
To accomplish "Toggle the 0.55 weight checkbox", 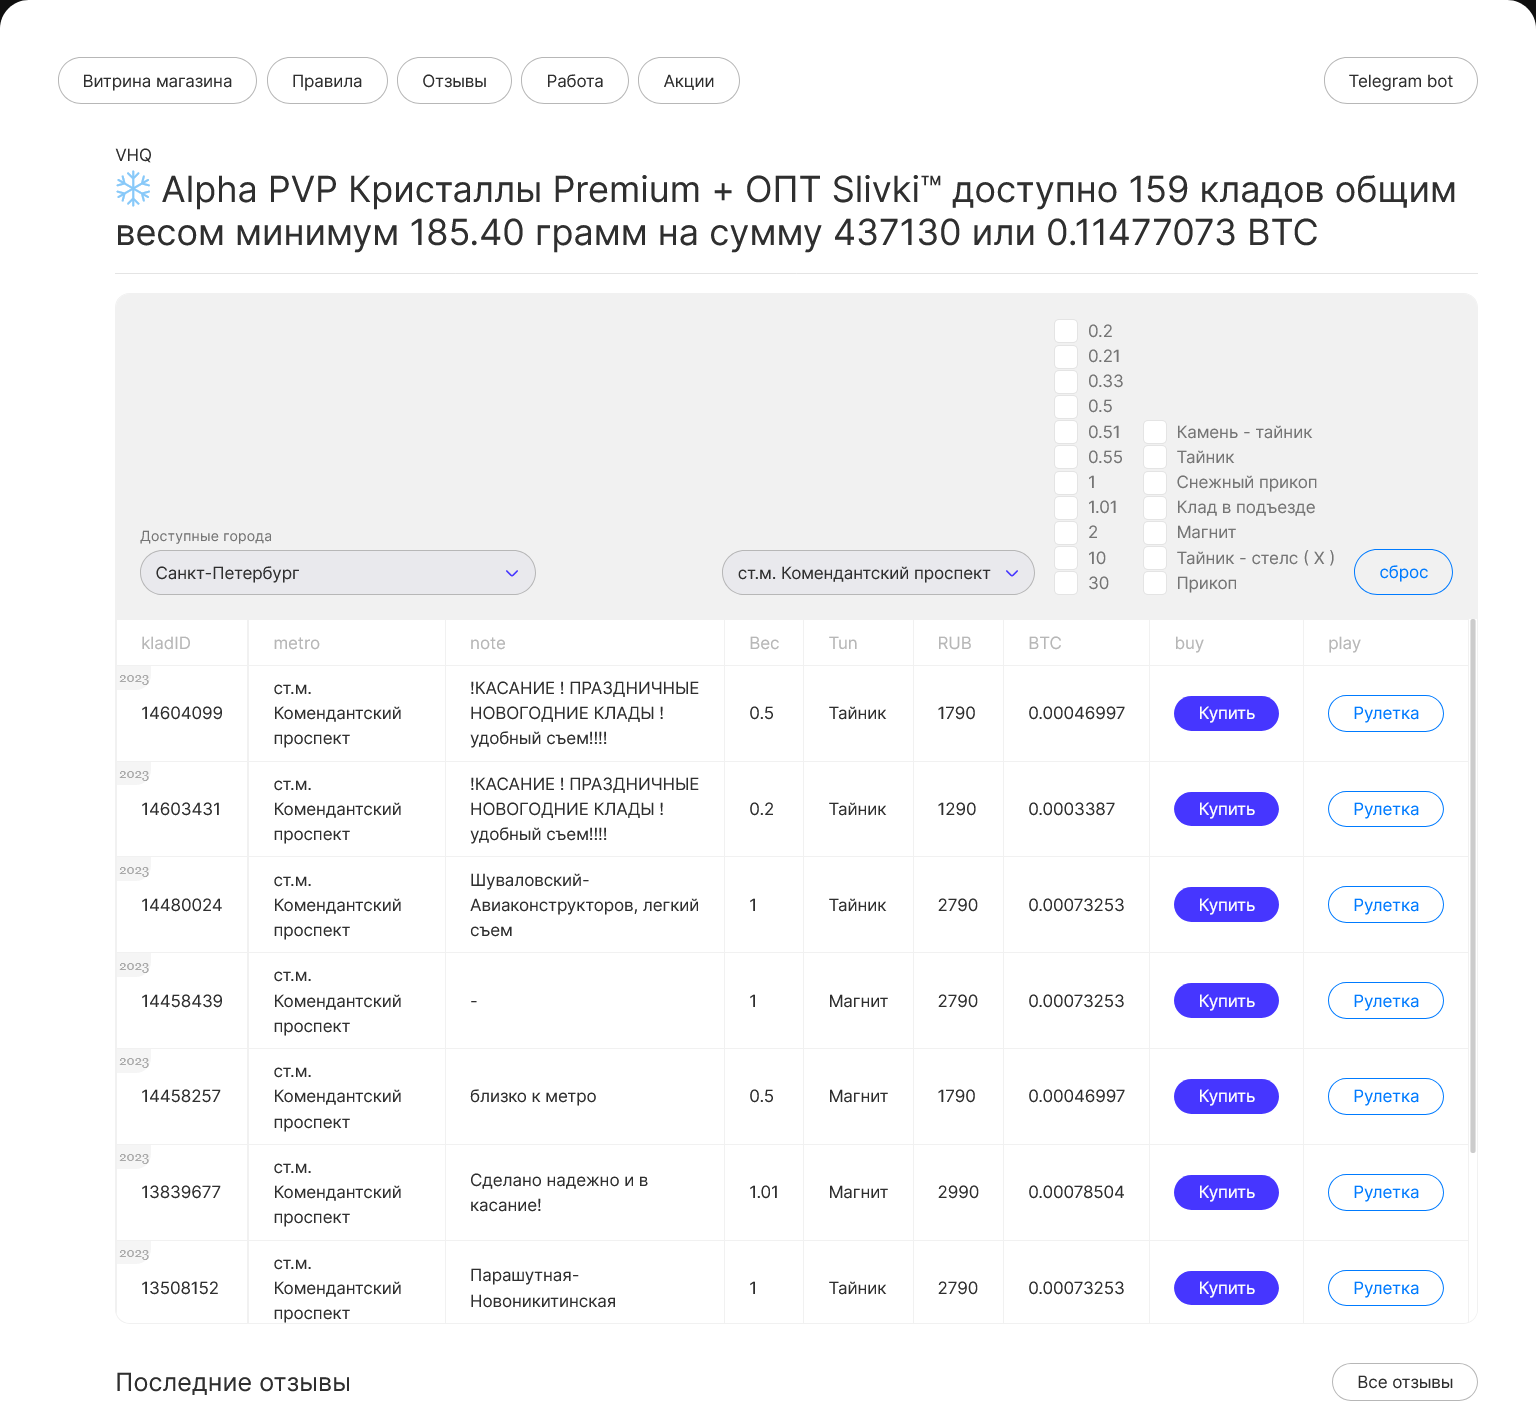I will tap(1066, 457).
